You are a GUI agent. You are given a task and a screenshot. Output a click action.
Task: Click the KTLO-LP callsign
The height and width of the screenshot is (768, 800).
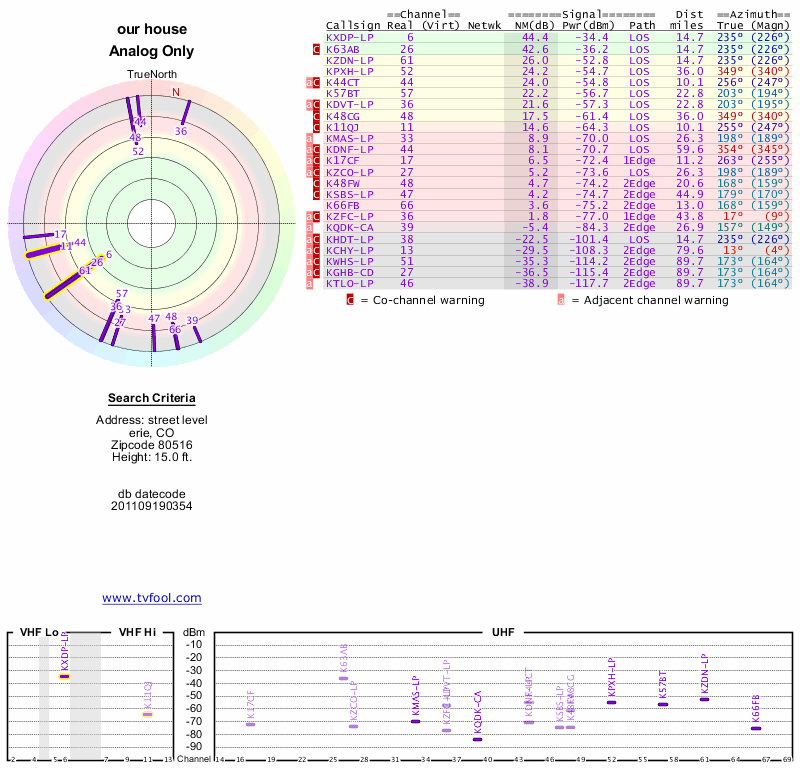click(349, 284)
